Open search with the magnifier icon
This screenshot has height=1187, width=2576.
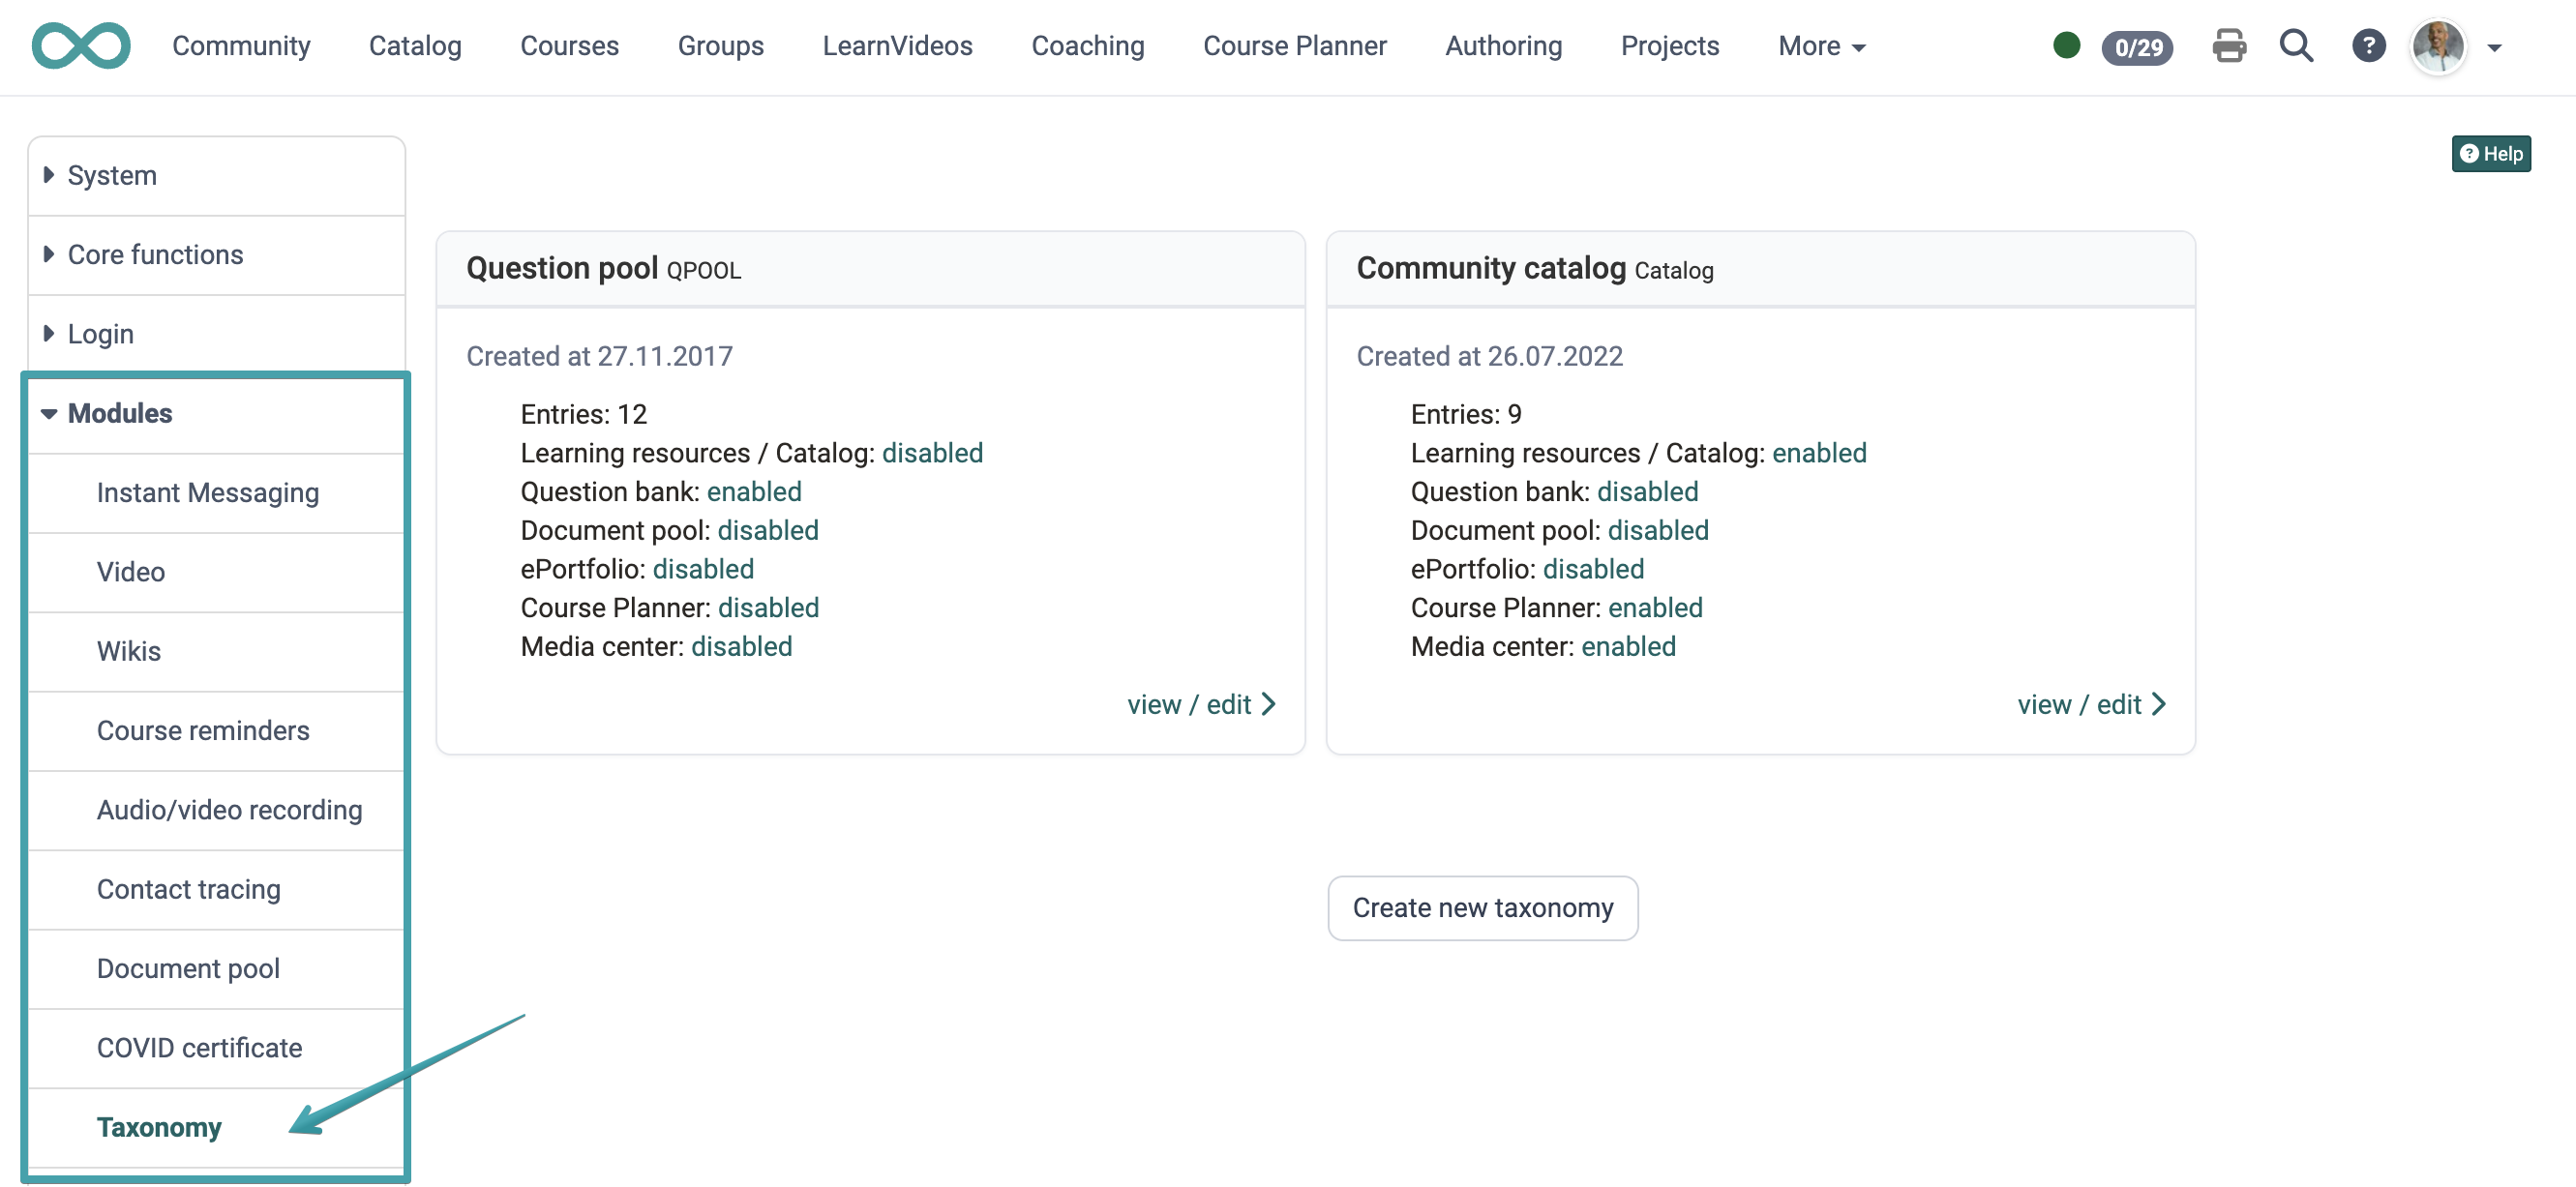click(2296, 46)
